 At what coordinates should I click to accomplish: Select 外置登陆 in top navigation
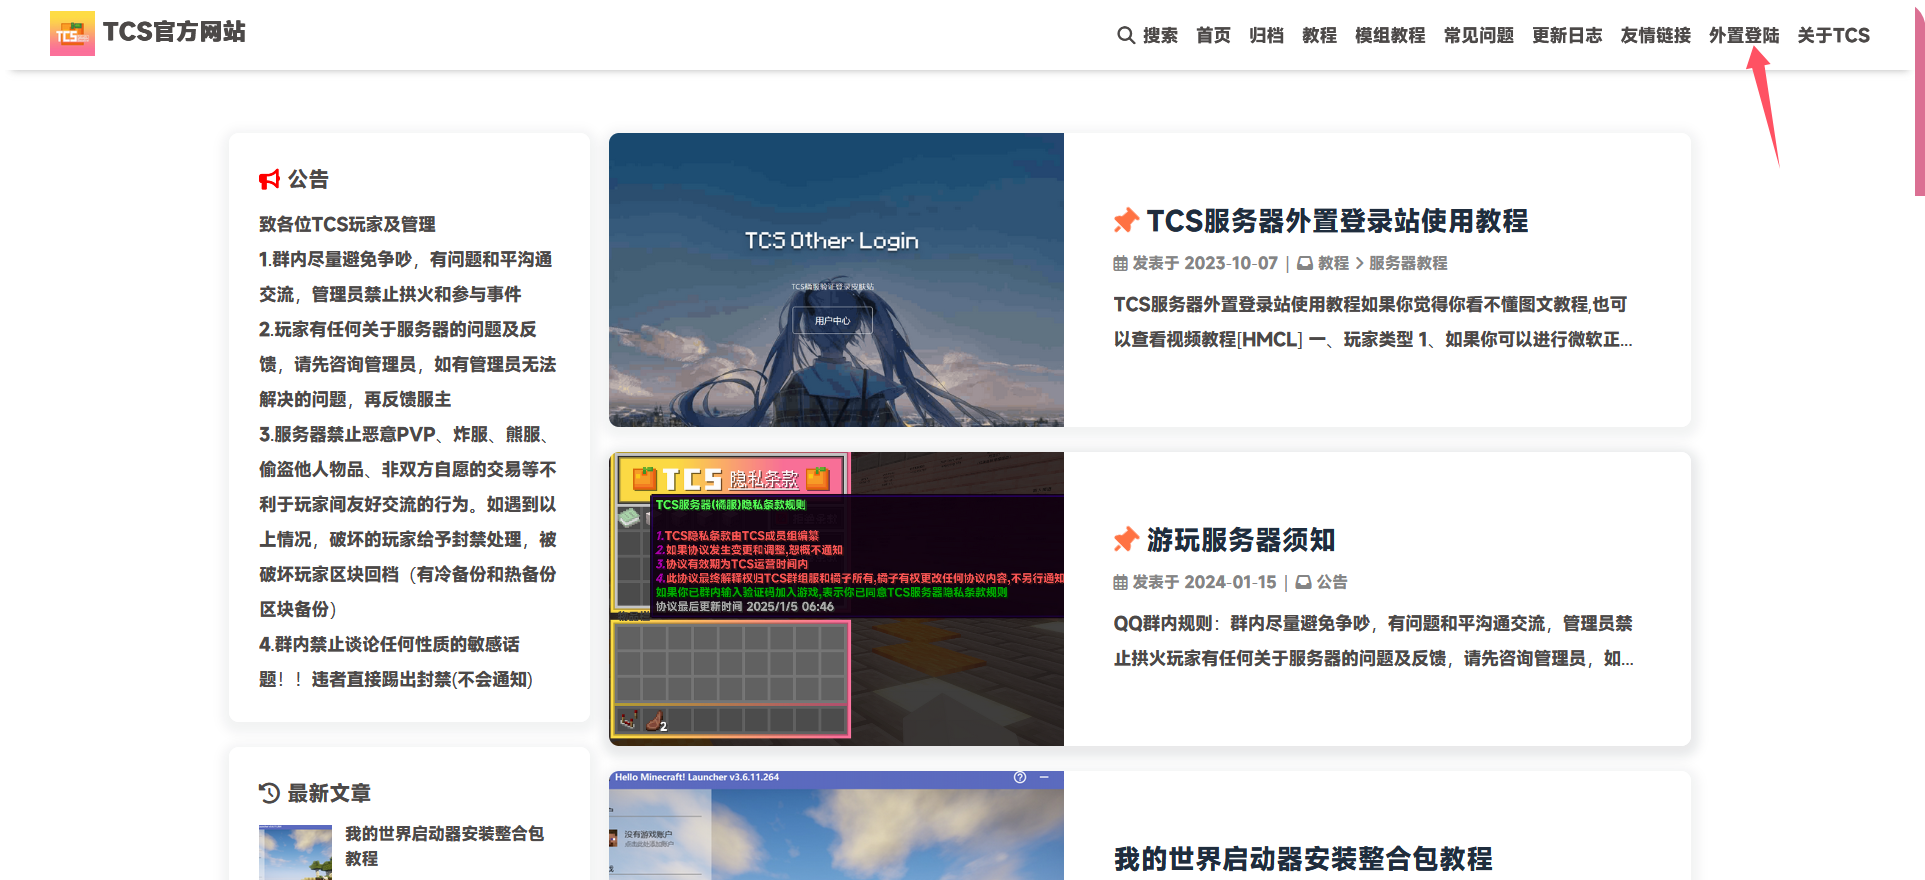pyautogui.click(x=1743, y=36)
